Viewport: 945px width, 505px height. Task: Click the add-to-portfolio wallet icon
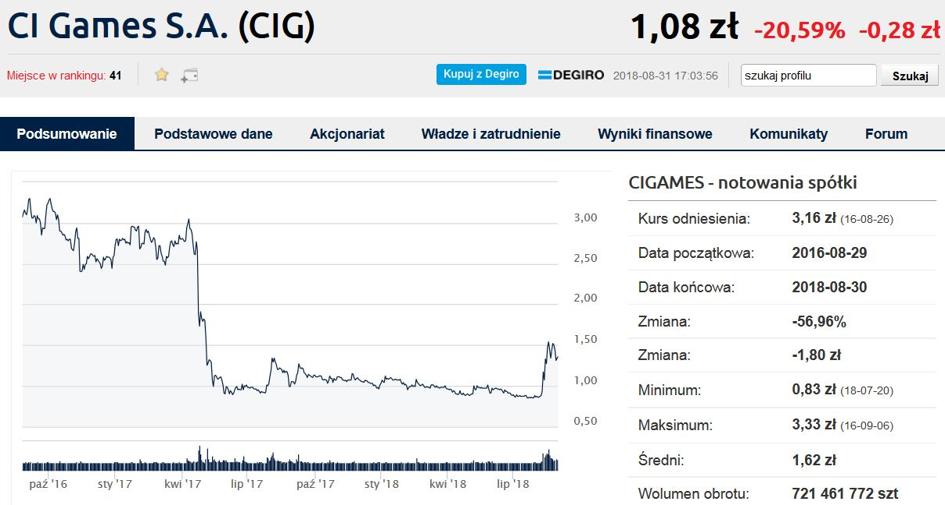189,75
